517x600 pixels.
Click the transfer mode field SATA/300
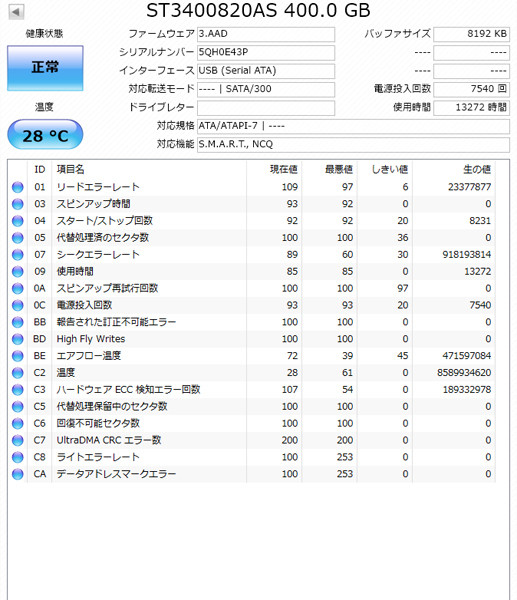pos(266,89)
